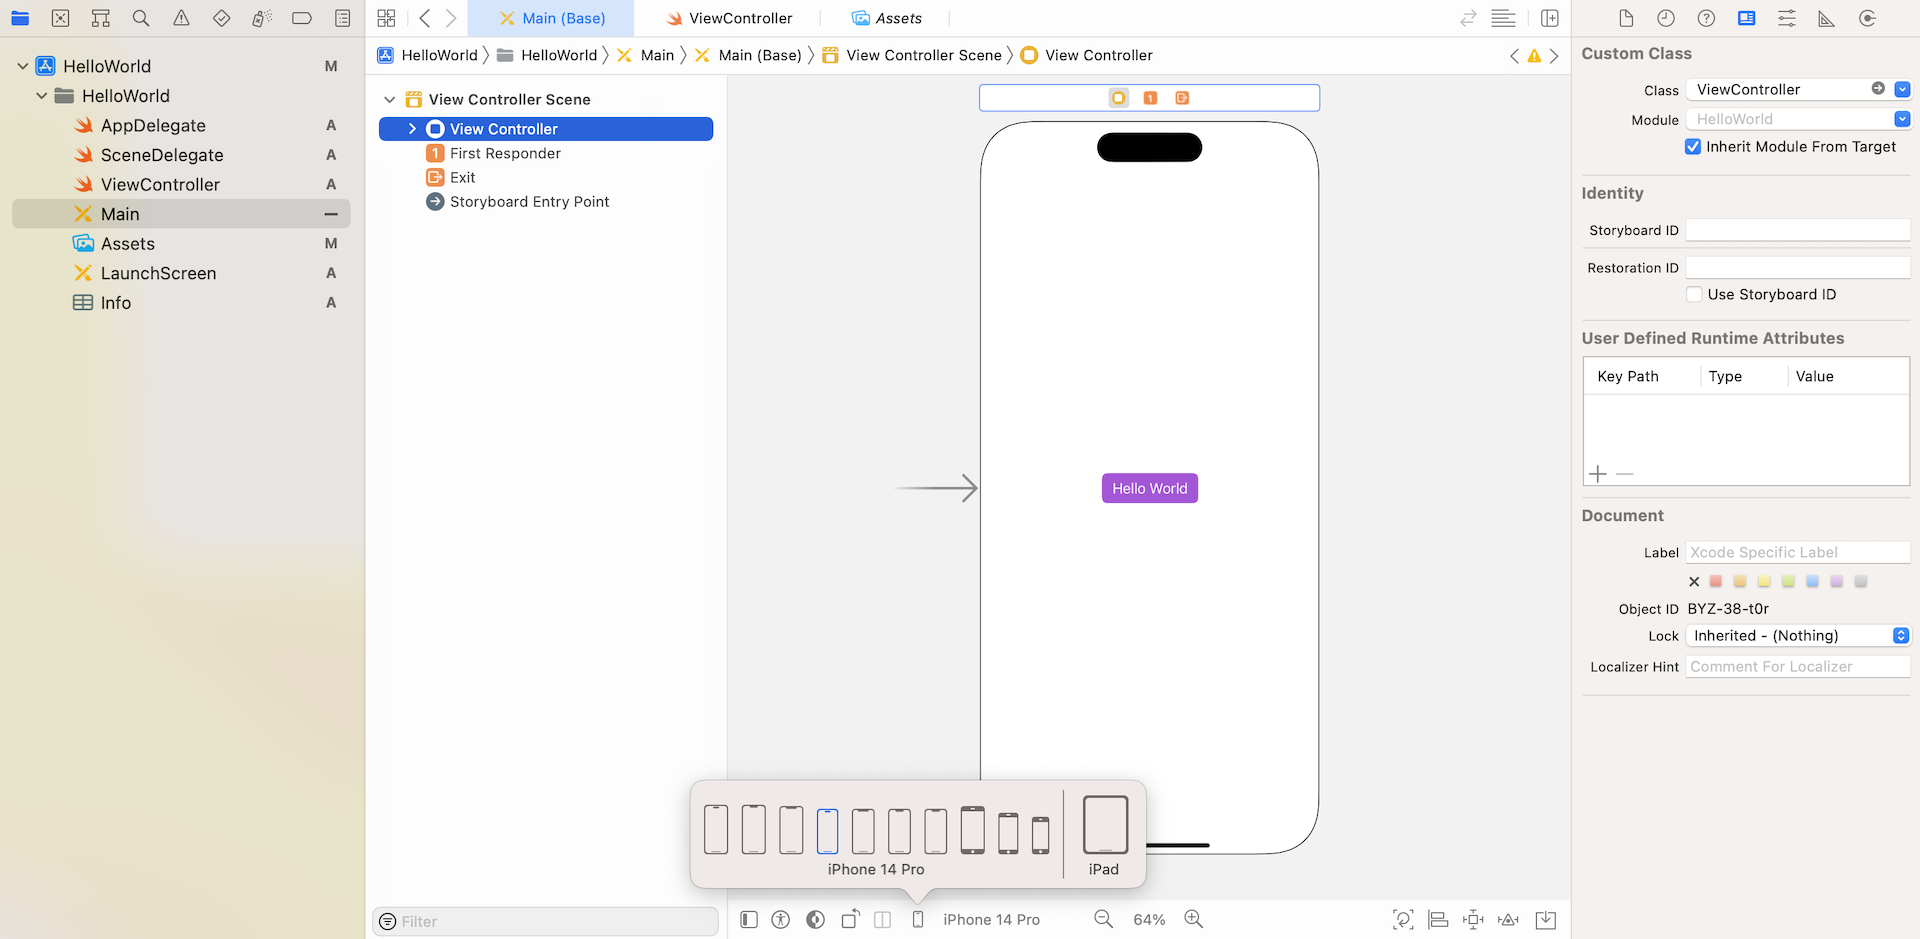Toggle Inherit Module From Target checkbox
This screenshot has height=939, width=1920.
(x=1692, y=146)
